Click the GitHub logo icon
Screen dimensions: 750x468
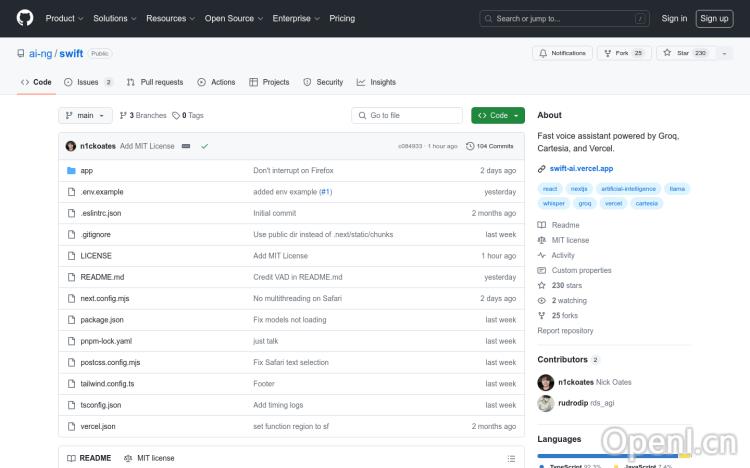(25, 18)
